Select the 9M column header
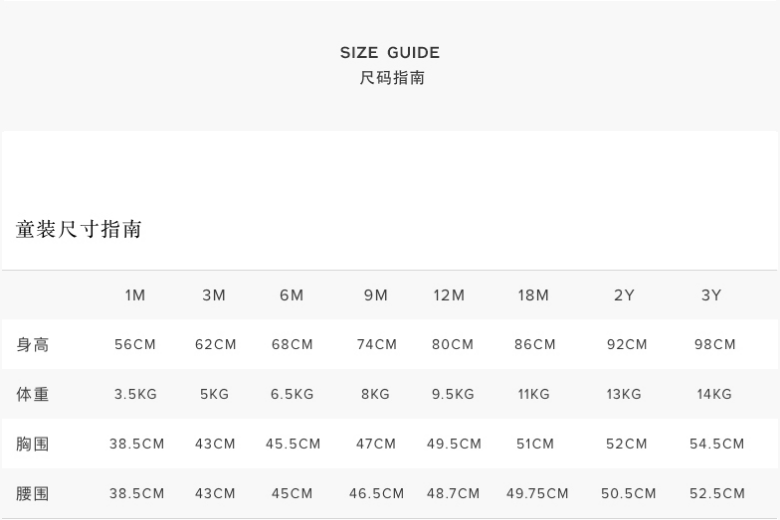780x520 pixels. click(x=376, y=295)
